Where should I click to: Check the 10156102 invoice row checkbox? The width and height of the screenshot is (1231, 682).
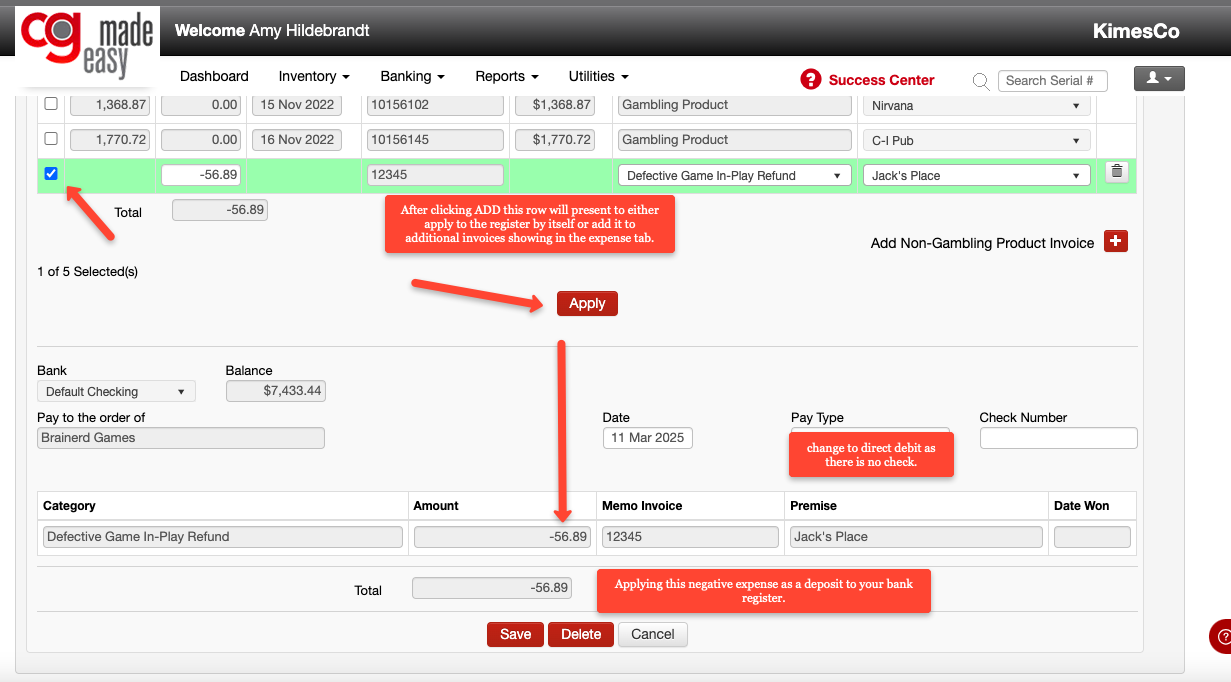(51, 103)
